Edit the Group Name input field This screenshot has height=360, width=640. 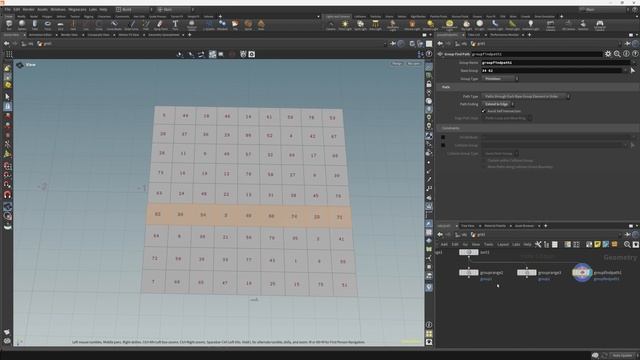[557, 62]
